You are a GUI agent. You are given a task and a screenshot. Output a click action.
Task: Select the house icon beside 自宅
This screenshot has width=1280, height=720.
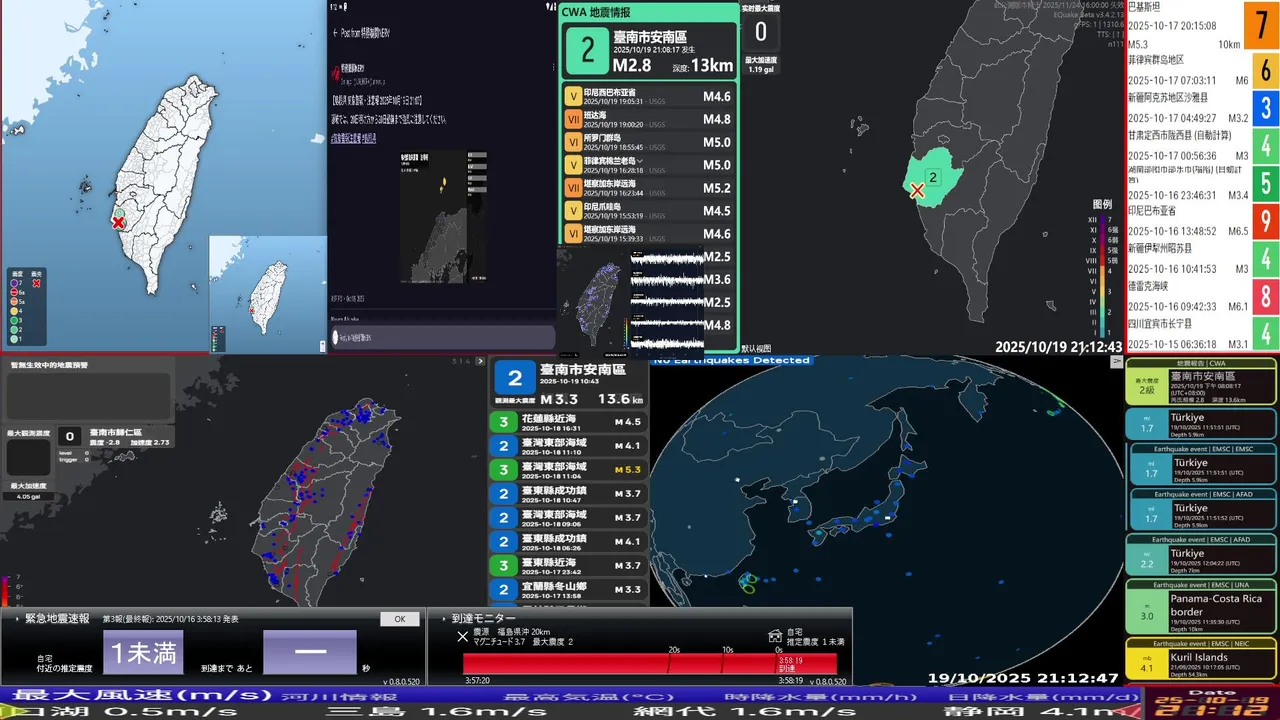[x=773, y=636]
